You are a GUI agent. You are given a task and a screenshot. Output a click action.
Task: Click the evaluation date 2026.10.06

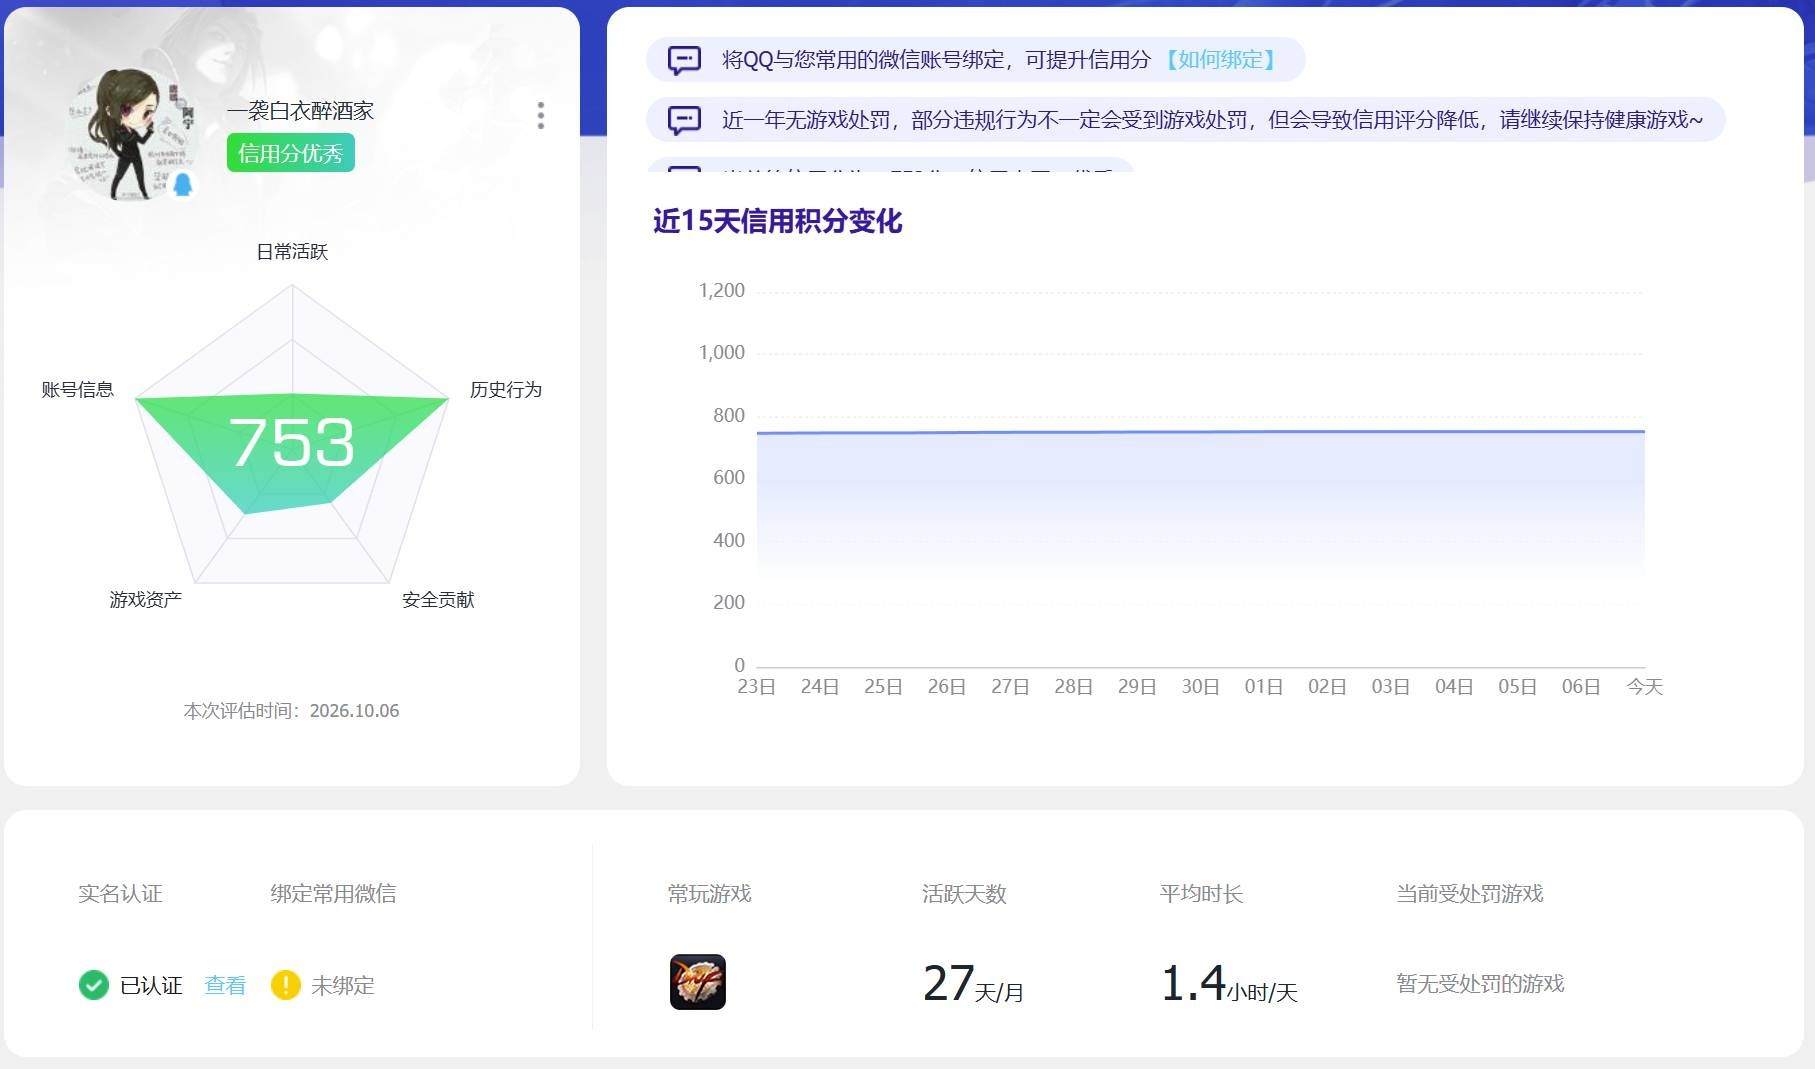(x=354, y=711)
